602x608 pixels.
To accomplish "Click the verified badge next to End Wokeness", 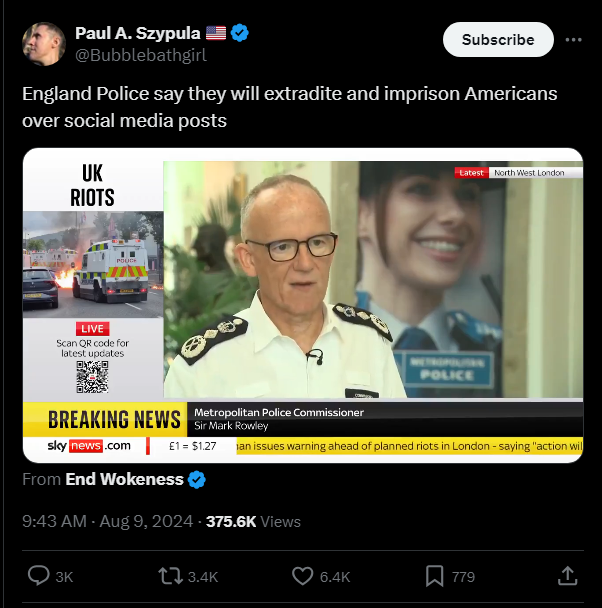I will click(197, 480).
